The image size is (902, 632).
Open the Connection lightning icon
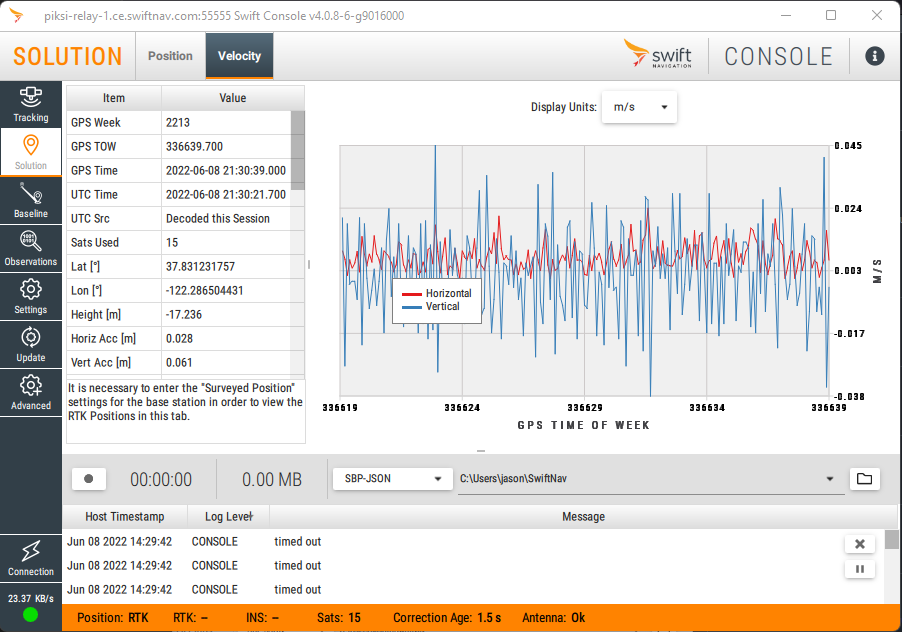tap(30, 558)
